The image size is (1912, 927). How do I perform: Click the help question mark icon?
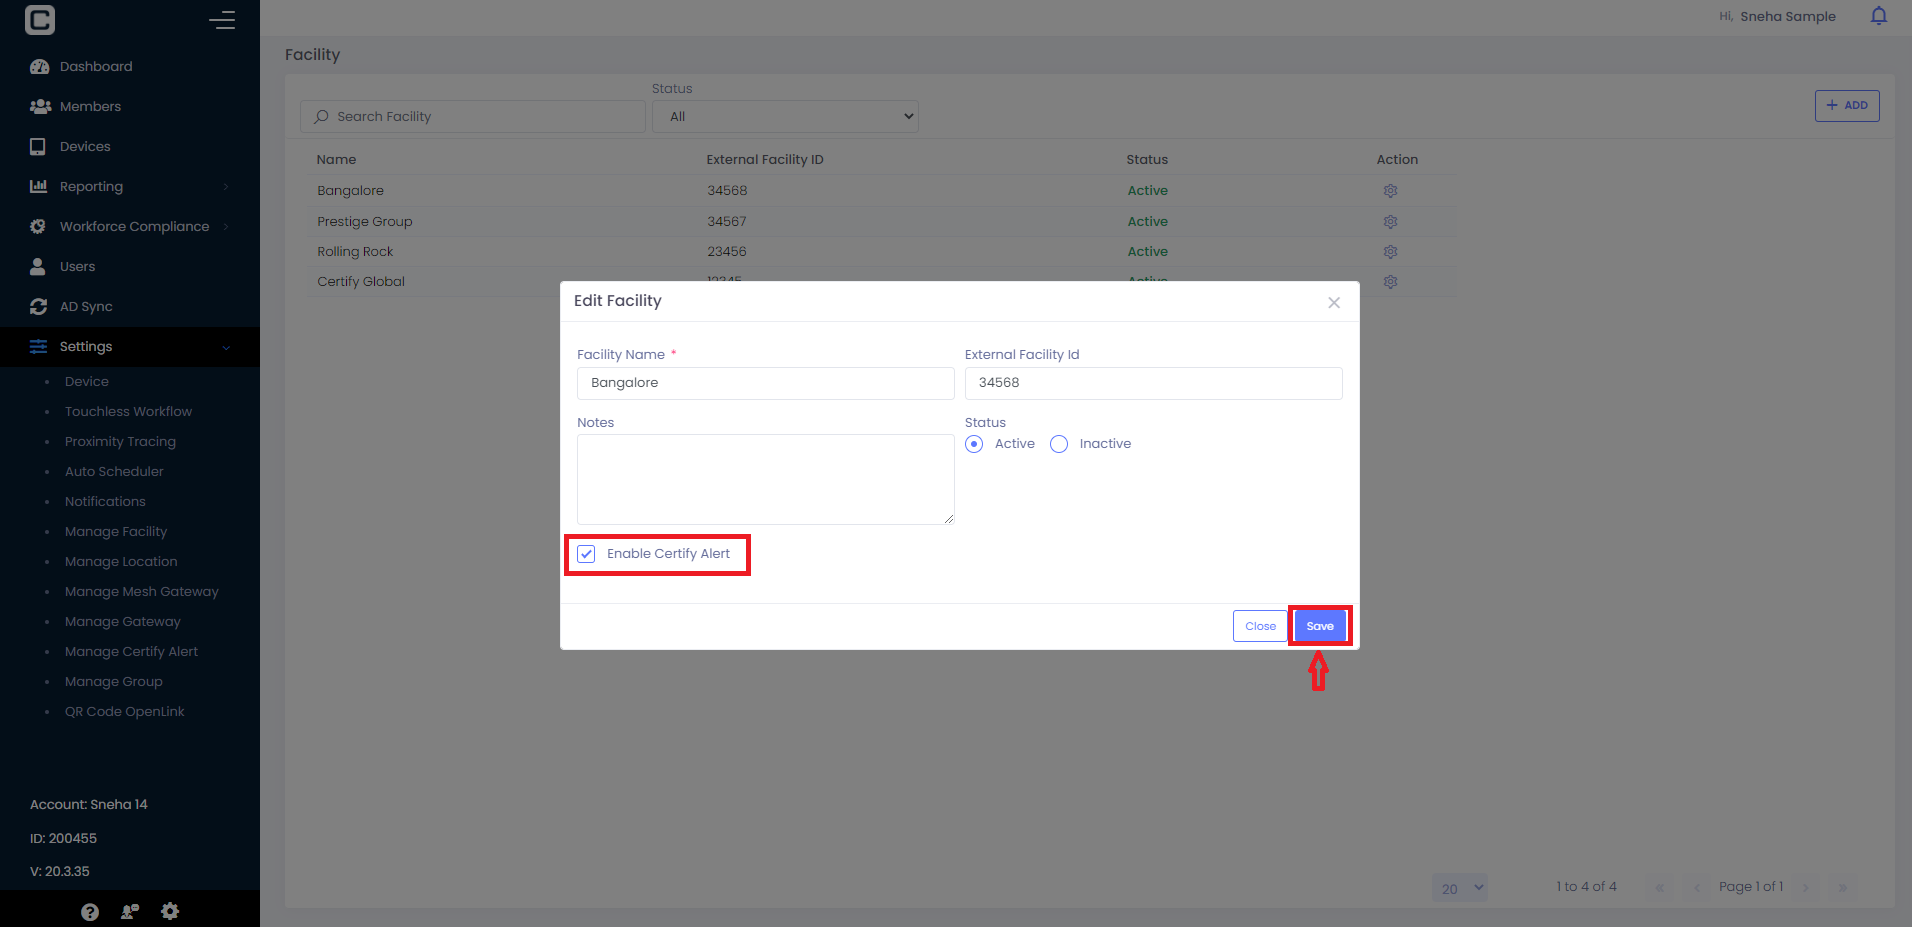[90, 911]
